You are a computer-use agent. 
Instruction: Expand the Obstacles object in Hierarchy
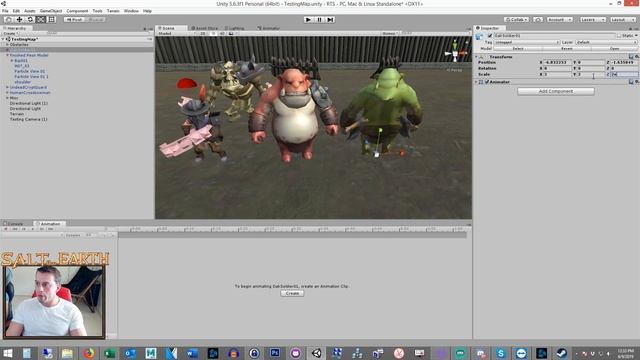[x=7, y=44]
